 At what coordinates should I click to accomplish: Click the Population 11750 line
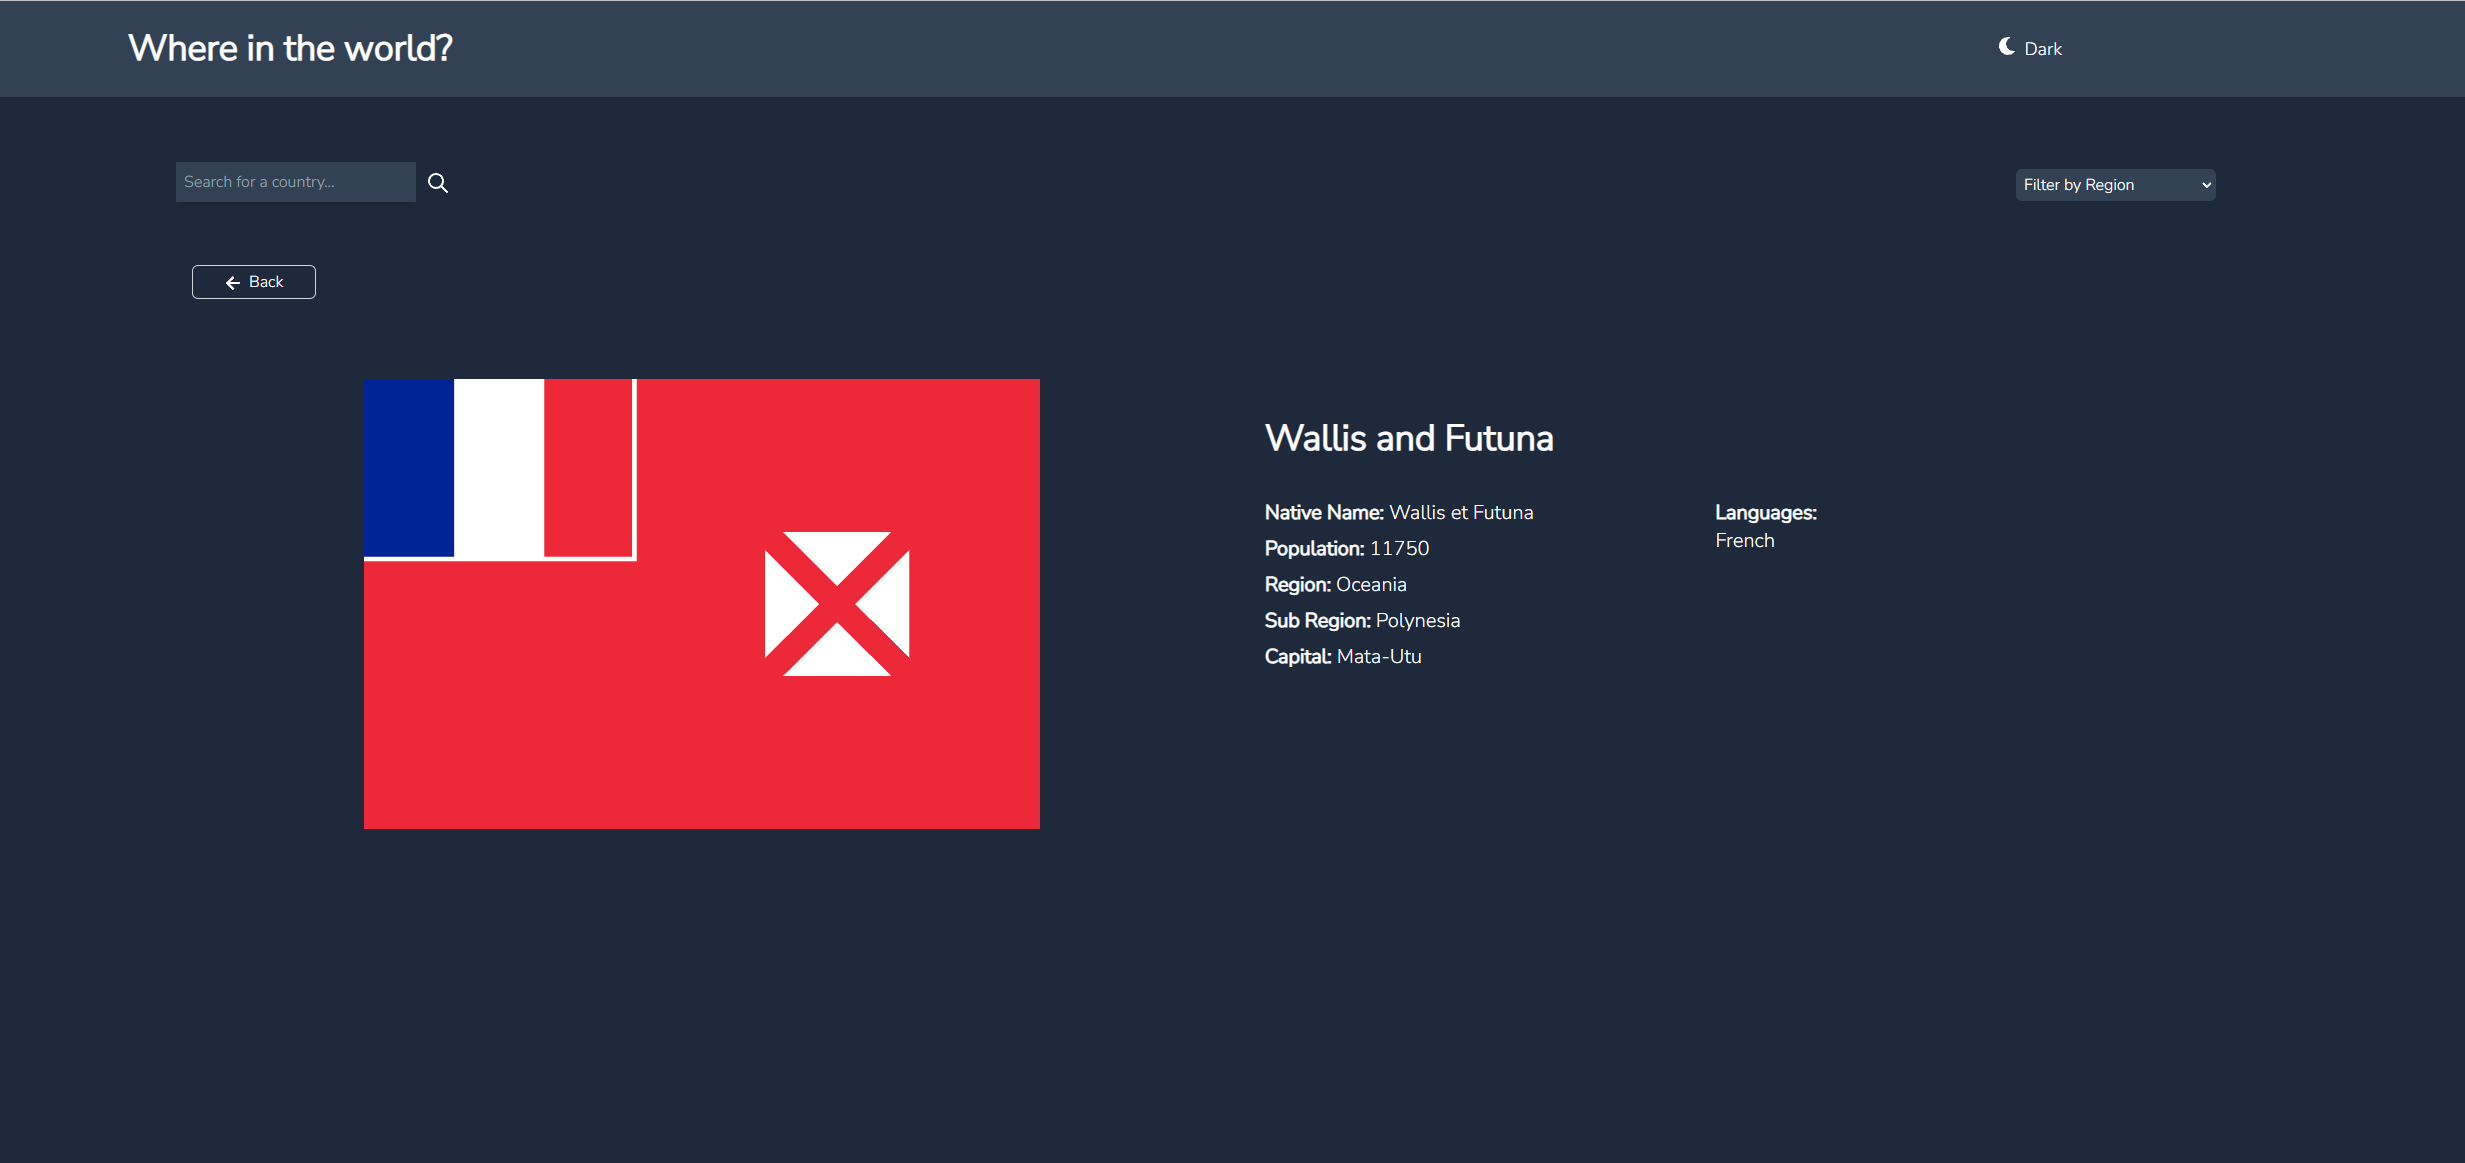coord(1346,549)
